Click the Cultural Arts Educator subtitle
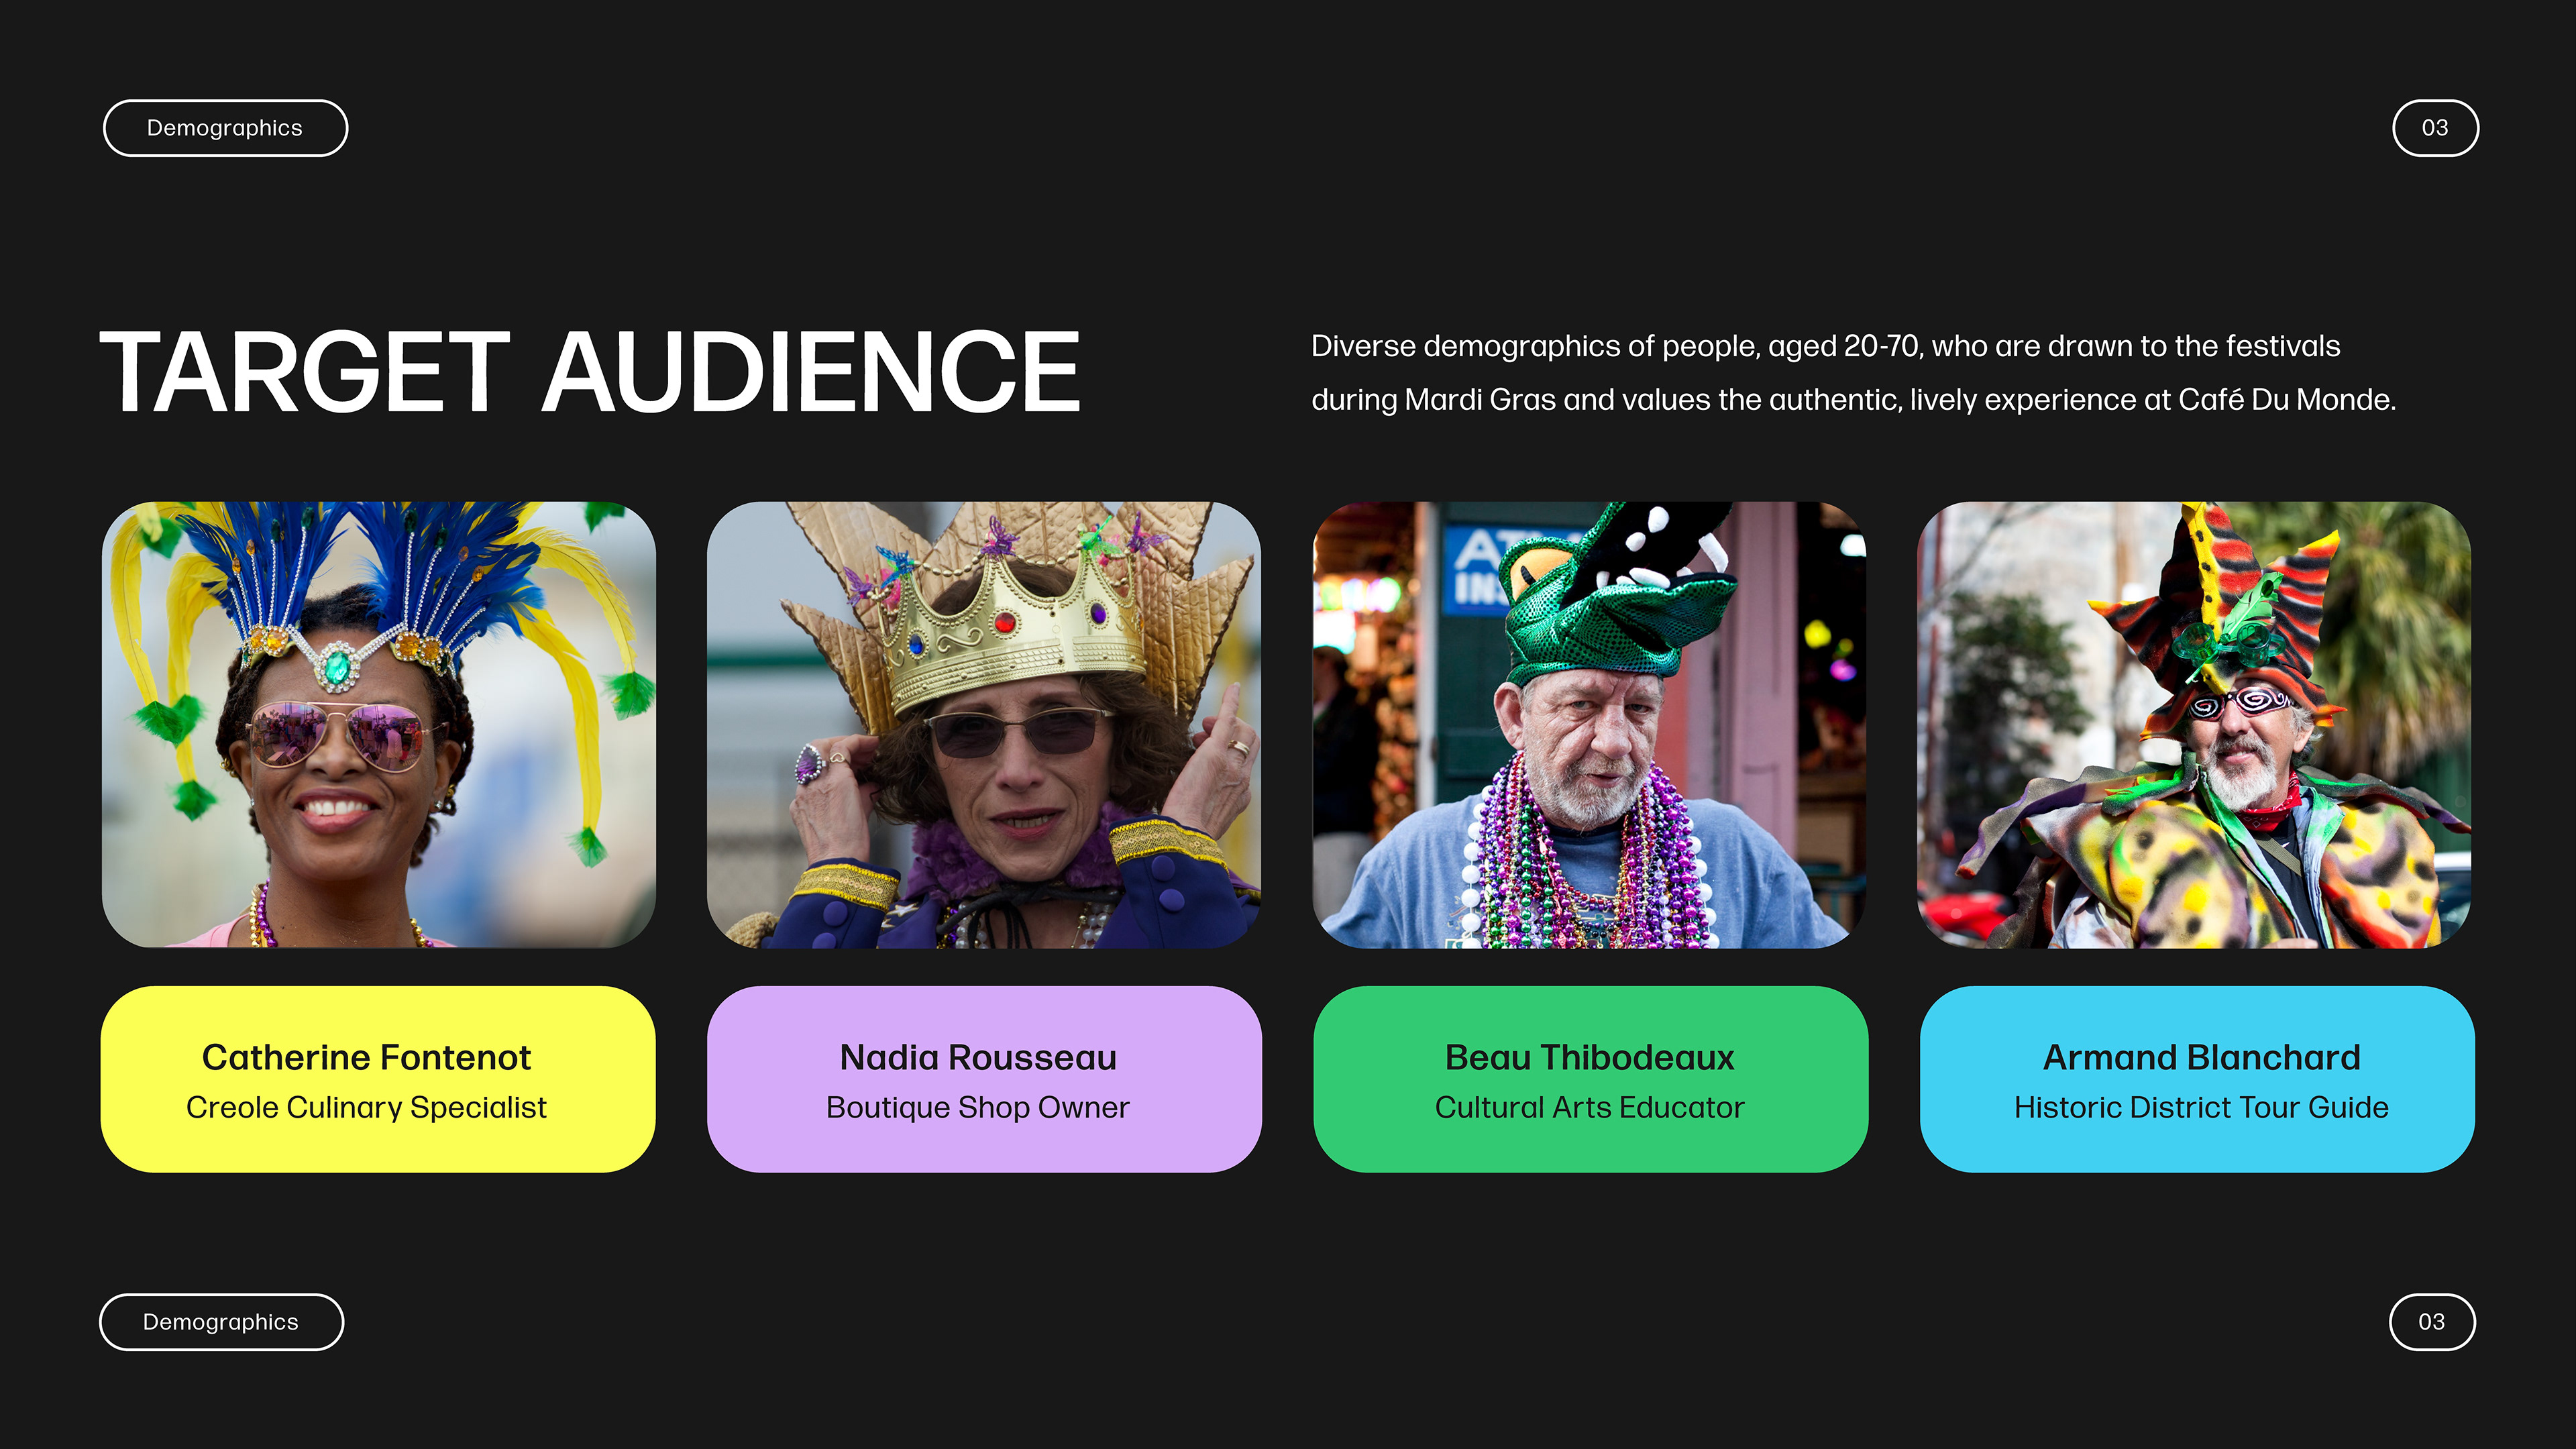Image resolution: width=2576 pixels, height=1449 pixels. coord(1590,1108)
